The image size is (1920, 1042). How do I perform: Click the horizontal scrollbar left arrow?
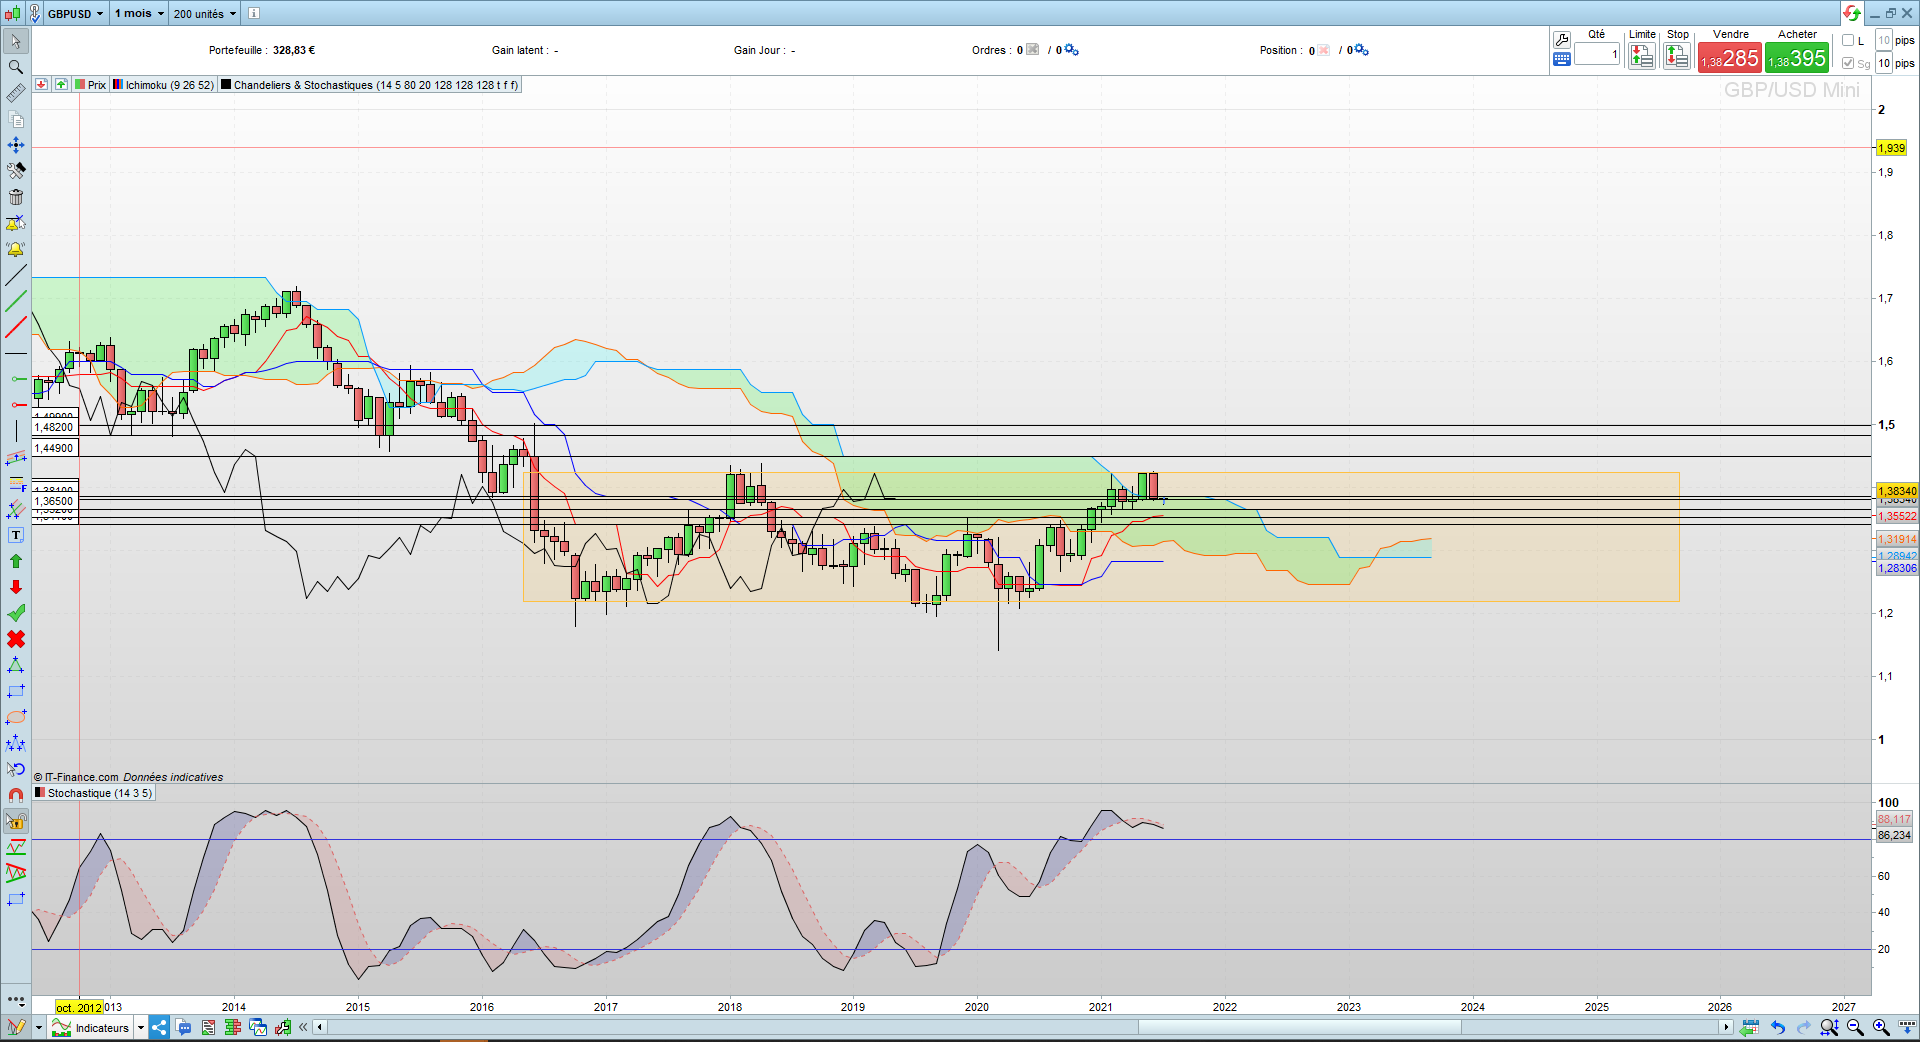319,1027
